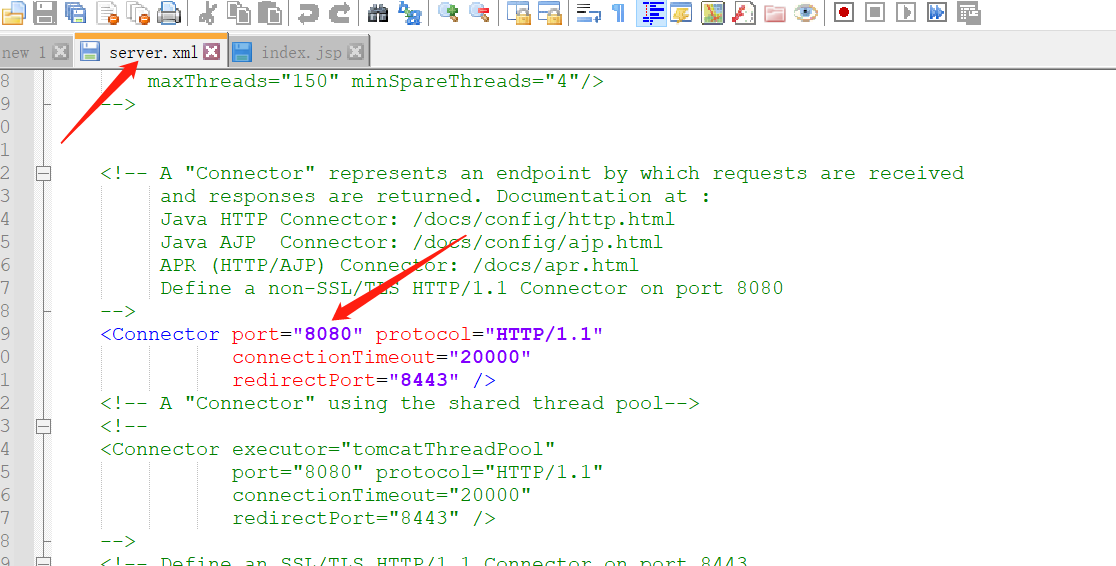Print the document using the printer icon
This screenshot has width=1116, height=566.
pyautogui.click(x=169, y=12)
